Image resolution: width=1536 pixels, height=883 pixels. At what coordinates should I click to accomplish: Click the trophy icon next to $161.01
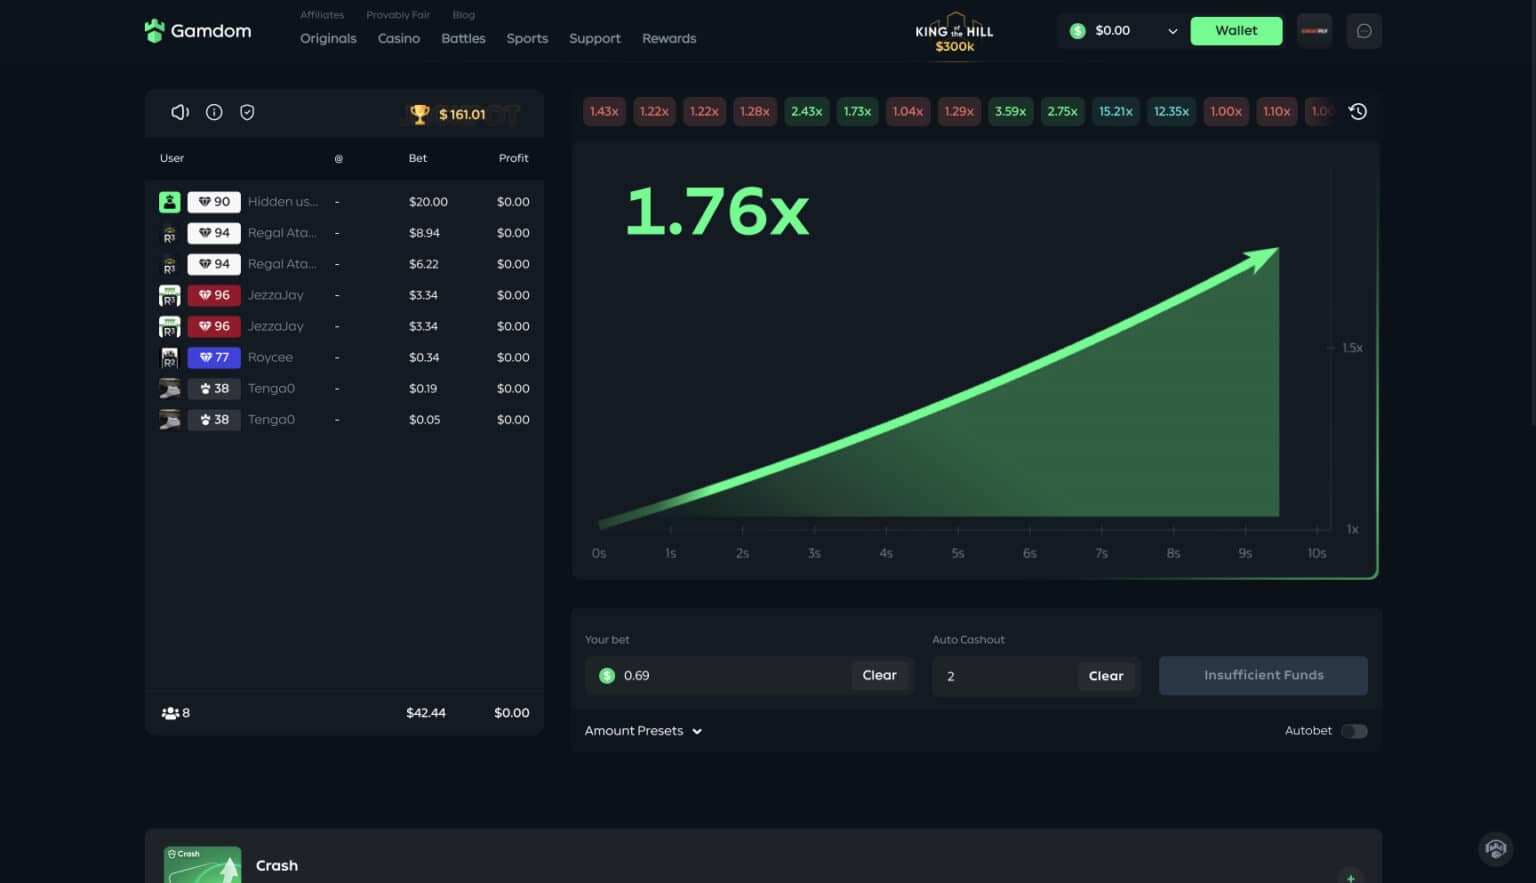pos(421,113)
